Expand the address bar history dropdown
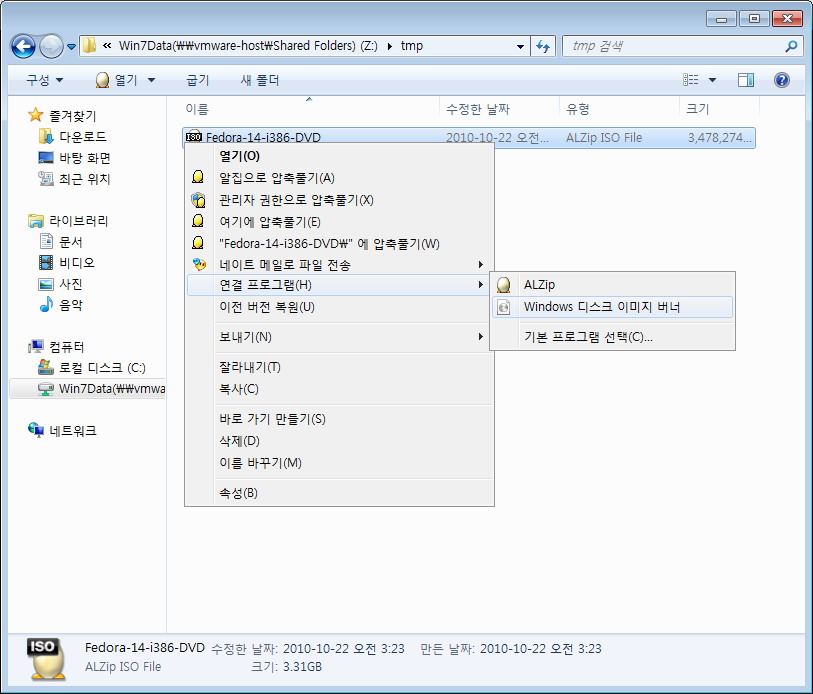Image resolution: width=813 pixels, height=694 pixels. tap(520, 46)
